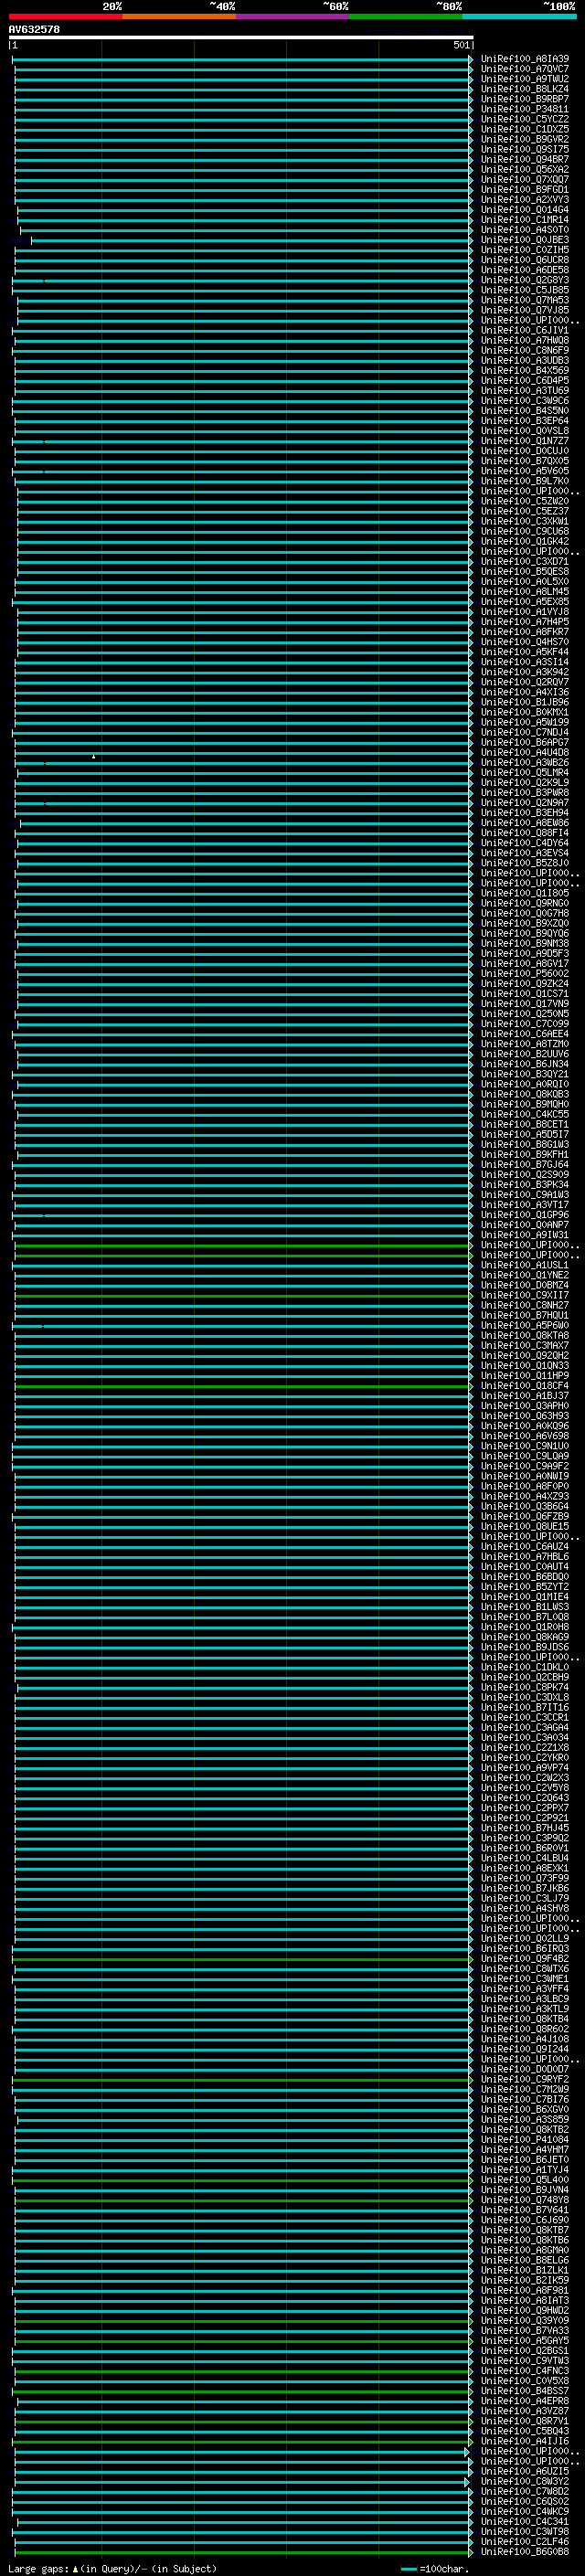Click the white query sequence bar
This screenshot has width=585, height=2576.
[241, 37]
